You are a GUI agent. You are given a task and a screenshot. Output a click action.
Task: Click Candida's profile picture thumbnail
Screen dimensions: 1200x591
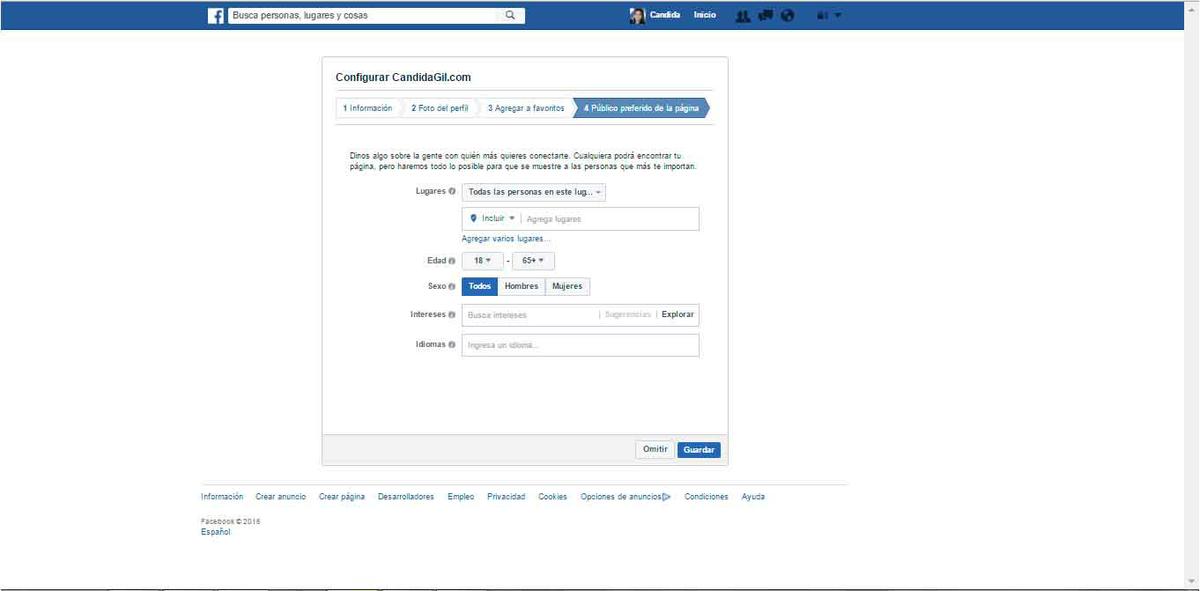(x=637, y=16)
